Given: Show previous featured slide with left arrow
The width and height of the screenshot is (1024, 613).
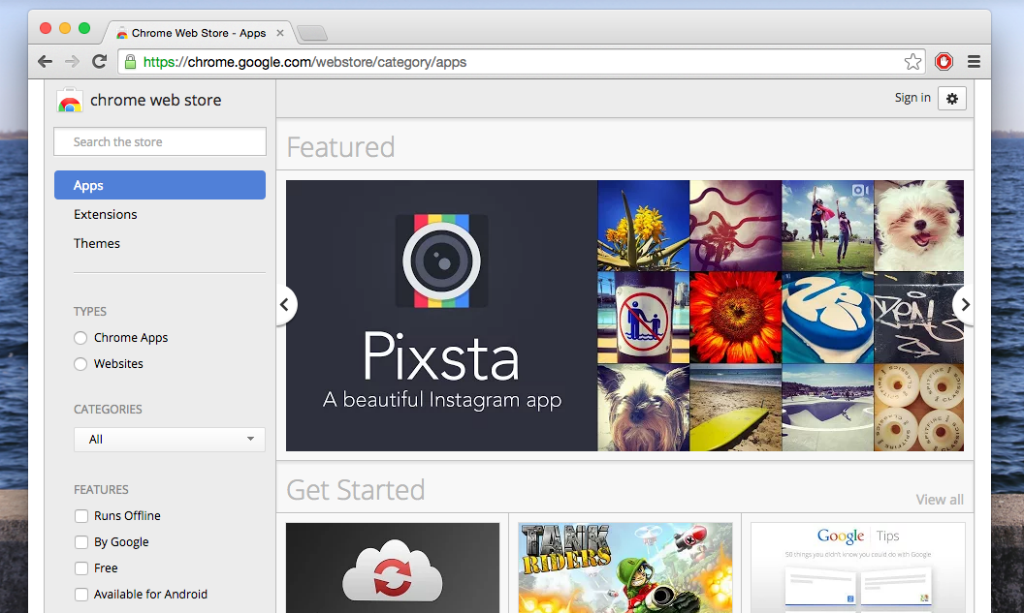Looking at the screenshot, I should point(285,305).
